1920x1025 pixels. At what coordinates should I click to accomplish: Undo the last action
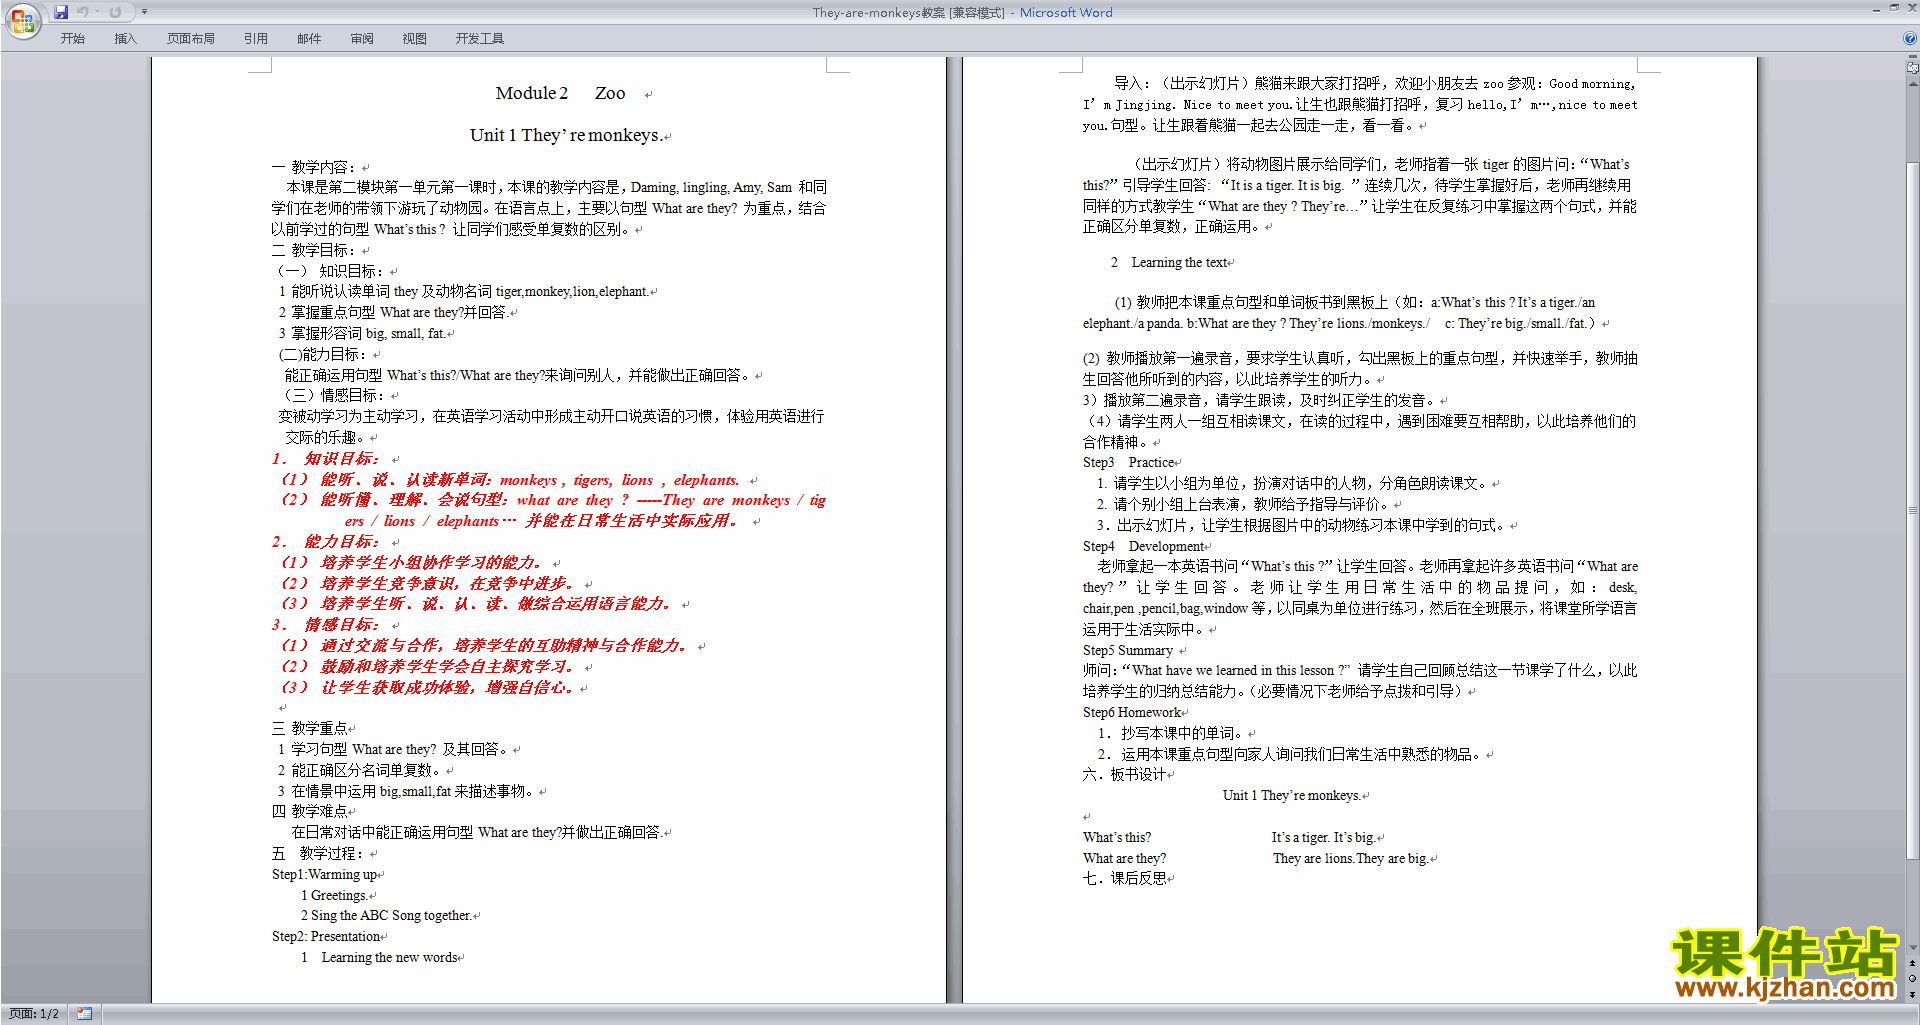(x=83, y=12)
